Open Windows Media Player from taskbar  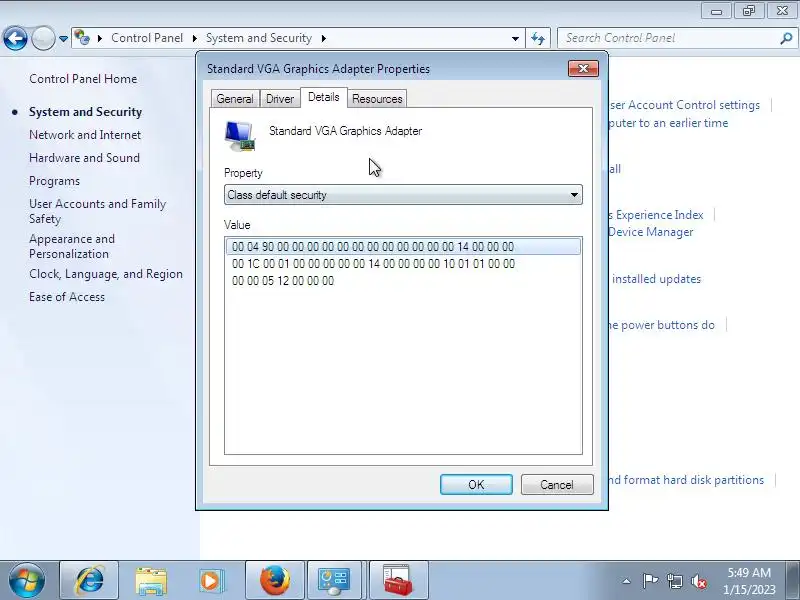(x=210, y=581)
